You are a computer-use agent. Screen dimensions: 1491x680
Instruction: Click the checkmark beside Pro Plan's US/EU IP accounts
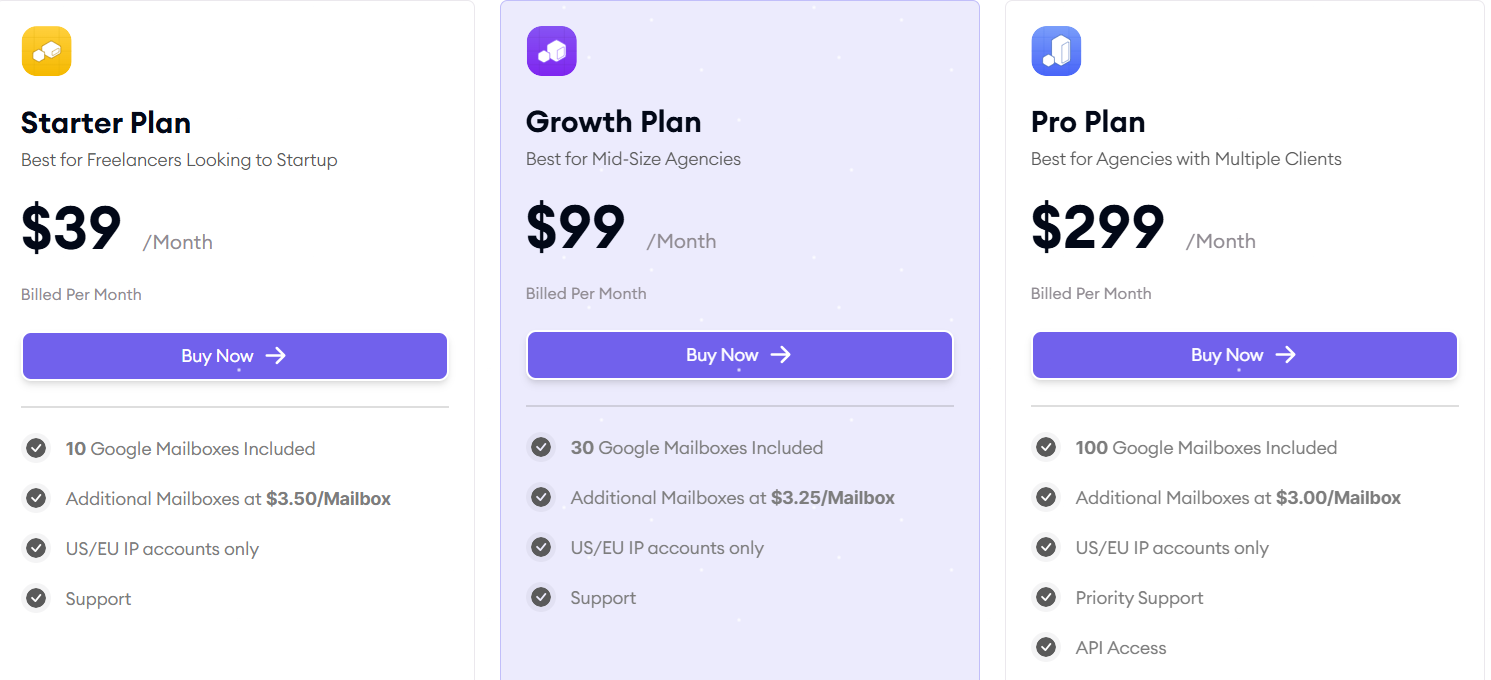(1046, 547)
